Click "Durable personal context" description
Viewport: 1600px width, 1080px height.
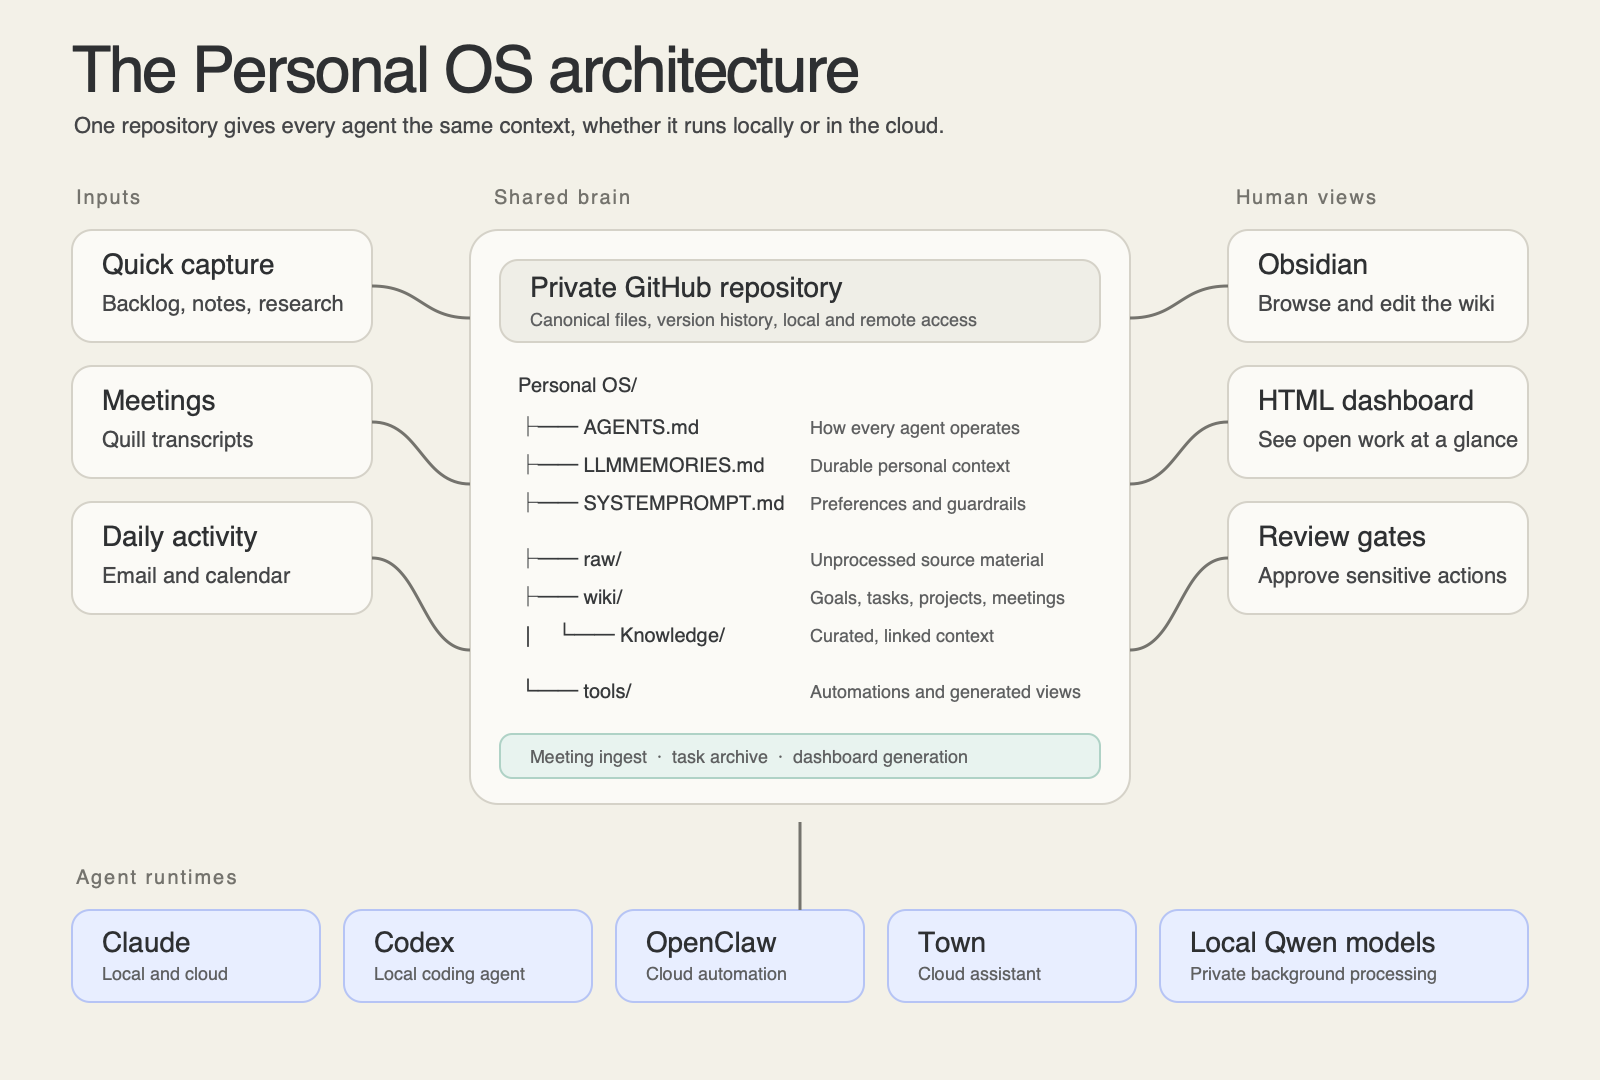point(910,466)
